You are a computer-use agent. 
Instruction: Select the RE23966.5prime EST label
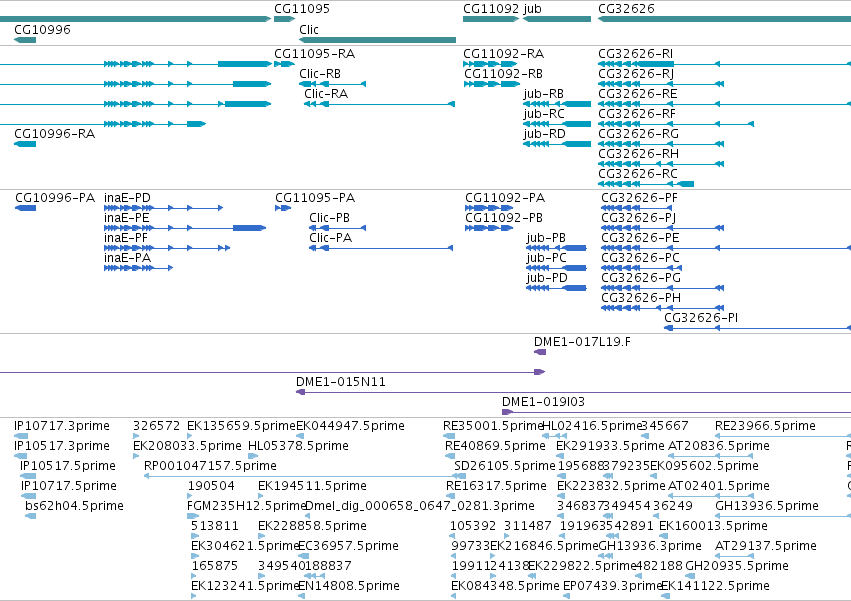click(765, 426)
